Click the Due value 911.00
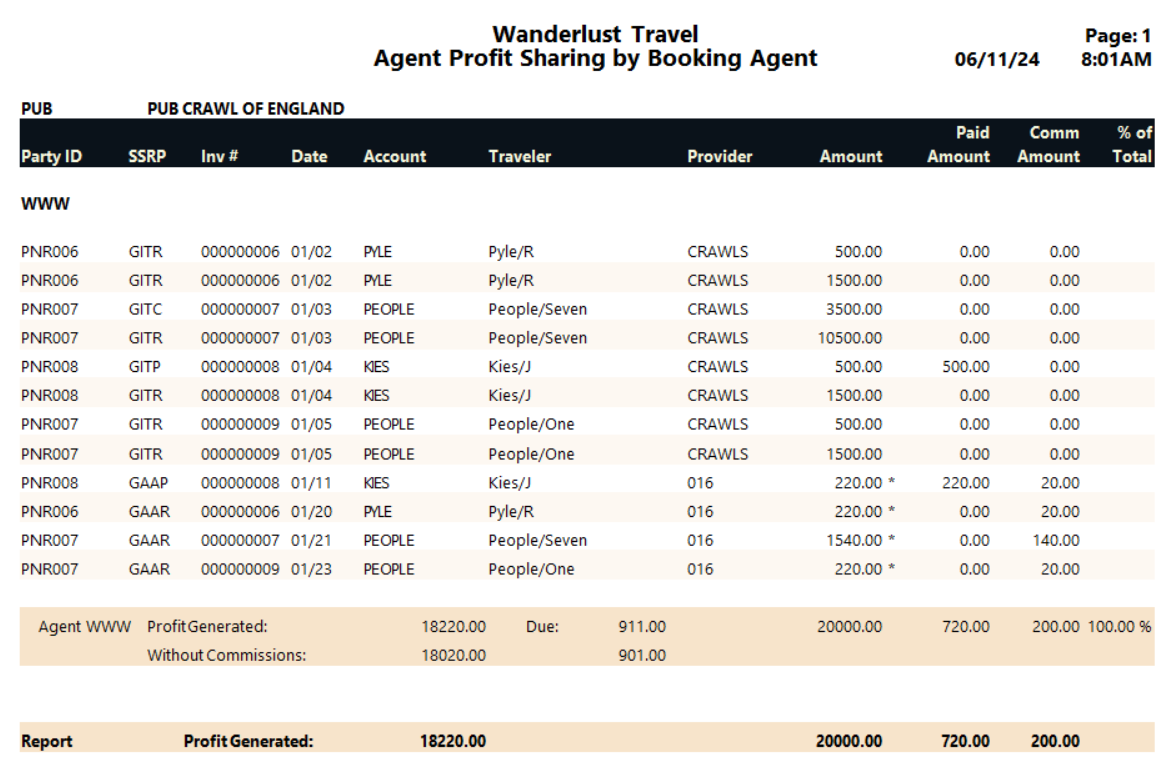Screen dimensions: 1172x765 pos(642,627)
